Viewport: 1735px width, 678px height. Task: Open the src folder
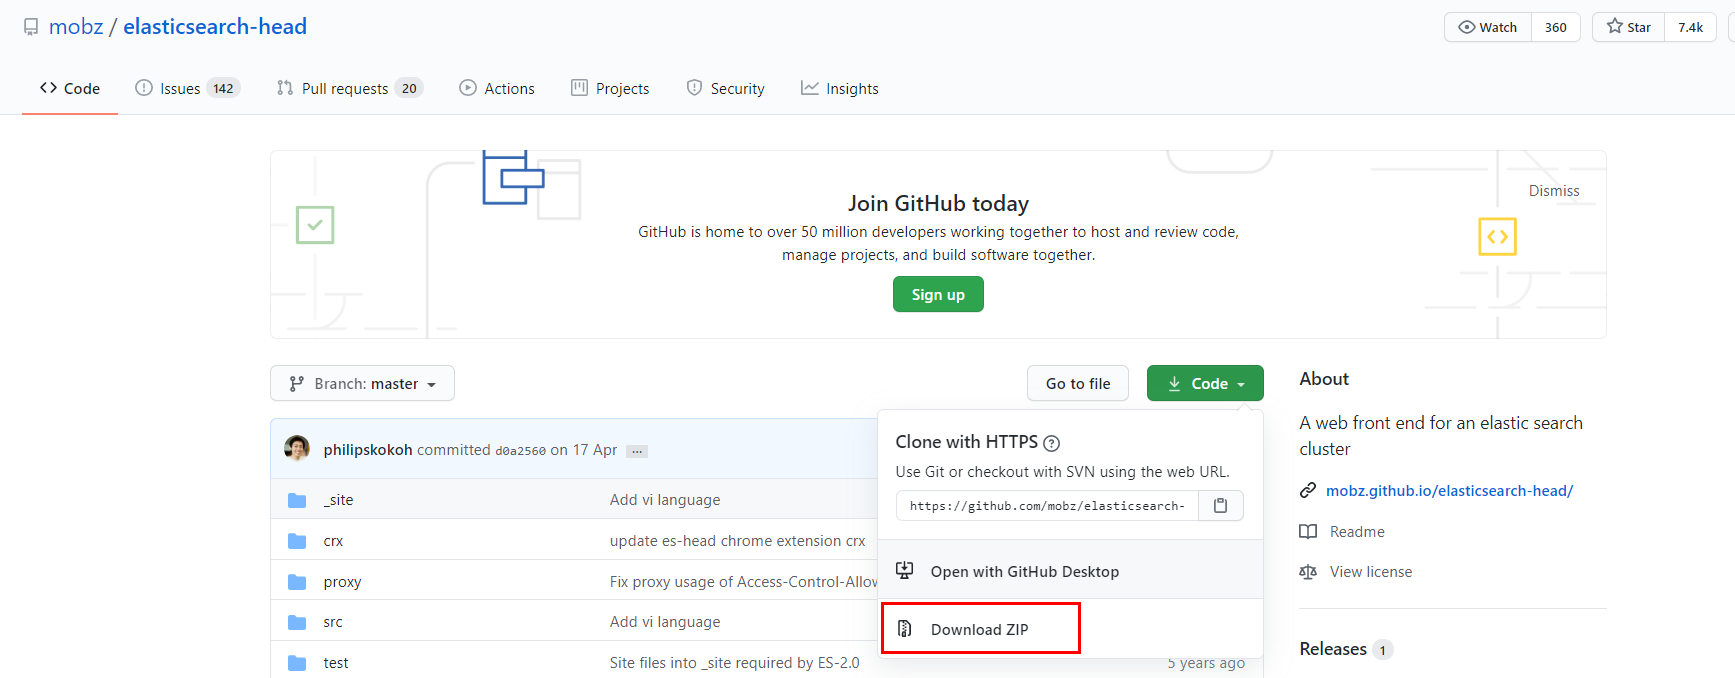[333, 622]
